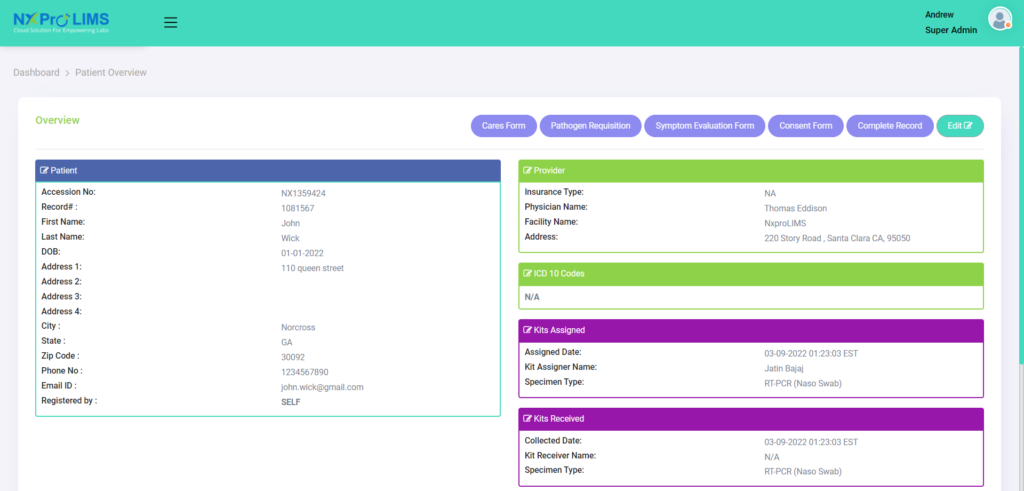This screenshot has height=491, width=1024.
Task: Click the Patient Overview breadcrumb
Action: (x=111, y=73)
